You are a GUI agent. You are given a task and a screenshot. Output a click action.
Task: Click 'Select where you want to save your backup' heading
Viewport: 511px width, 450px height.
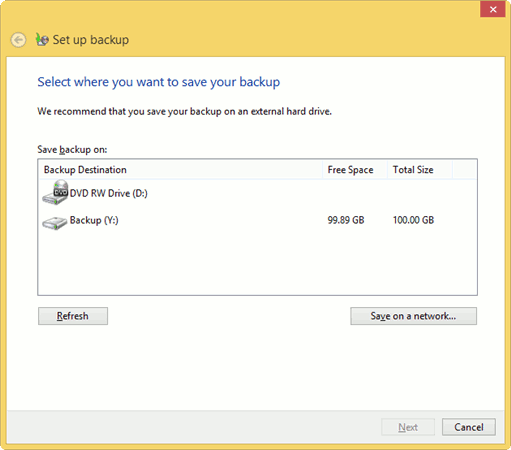tap(159, 82)
